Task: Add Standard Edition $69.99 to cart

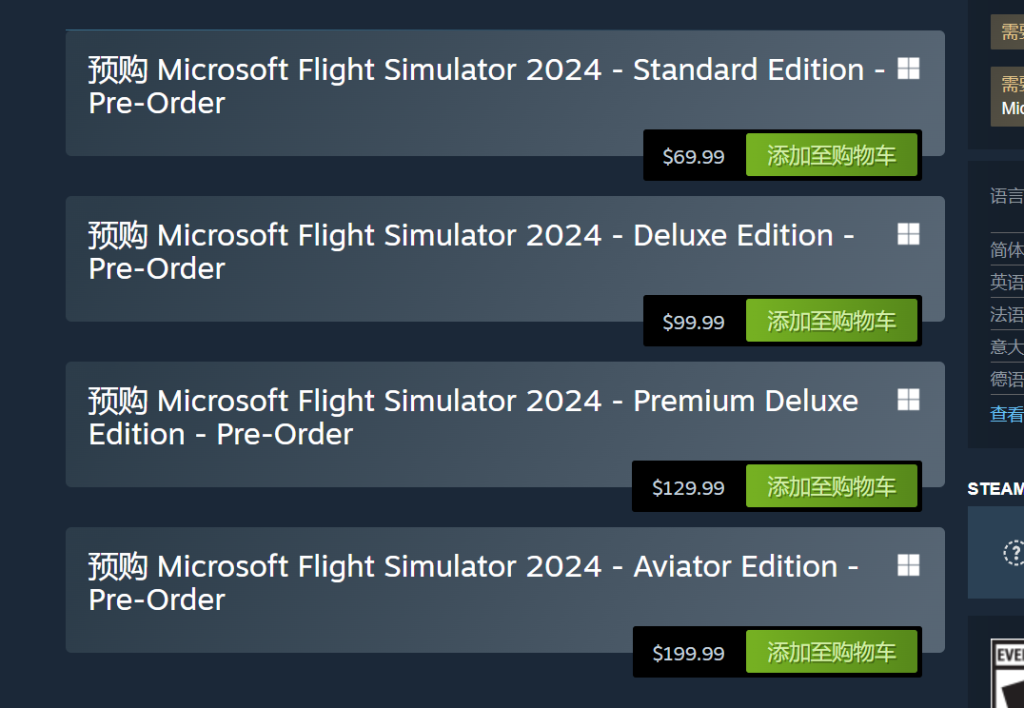Action: pyautogui.click(x=831, y=155)
